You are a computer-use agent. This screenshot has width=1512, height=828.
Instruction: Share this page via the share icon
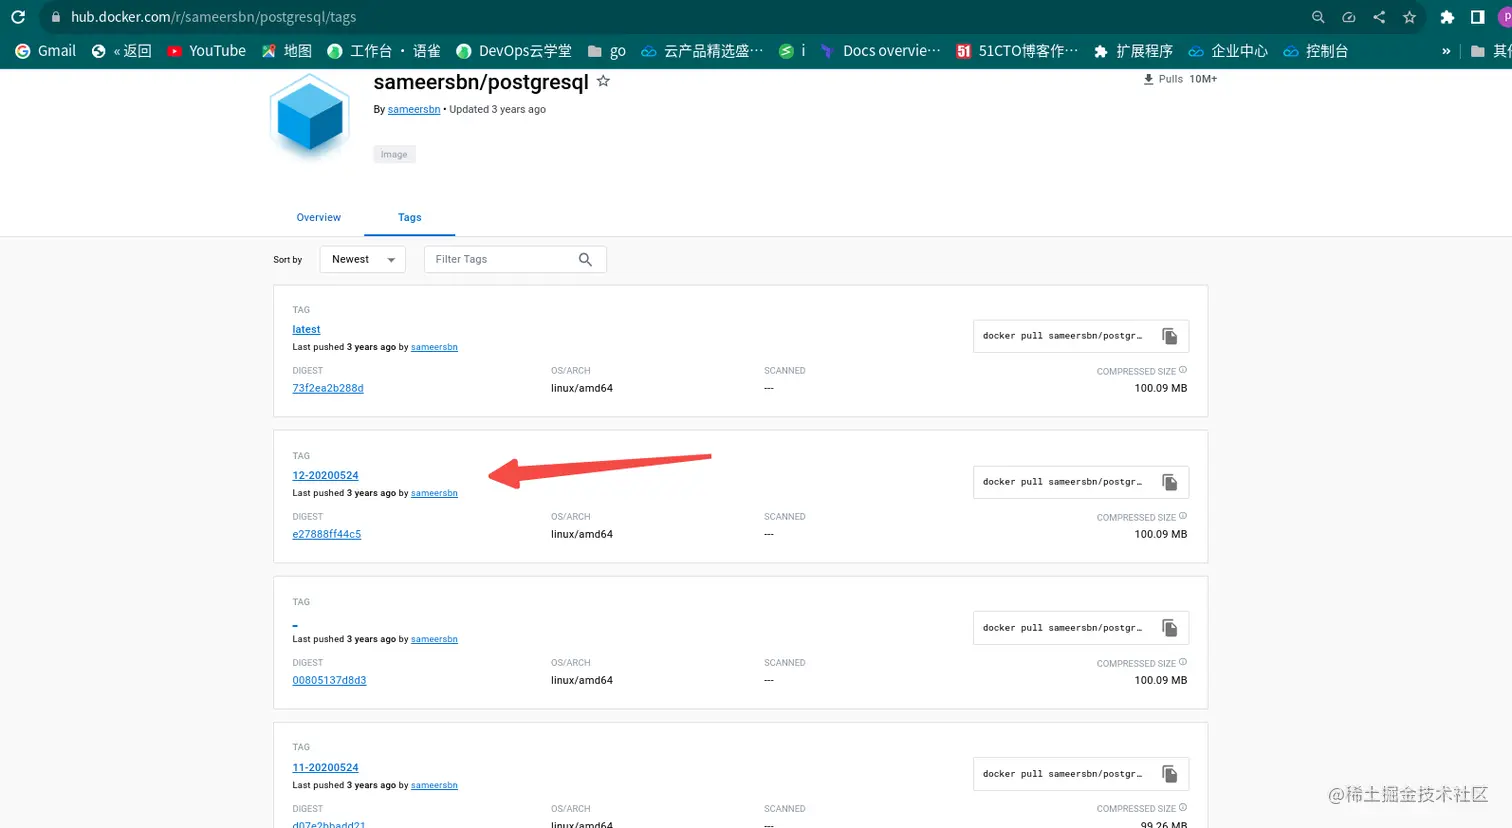[x=1379, y=17]
